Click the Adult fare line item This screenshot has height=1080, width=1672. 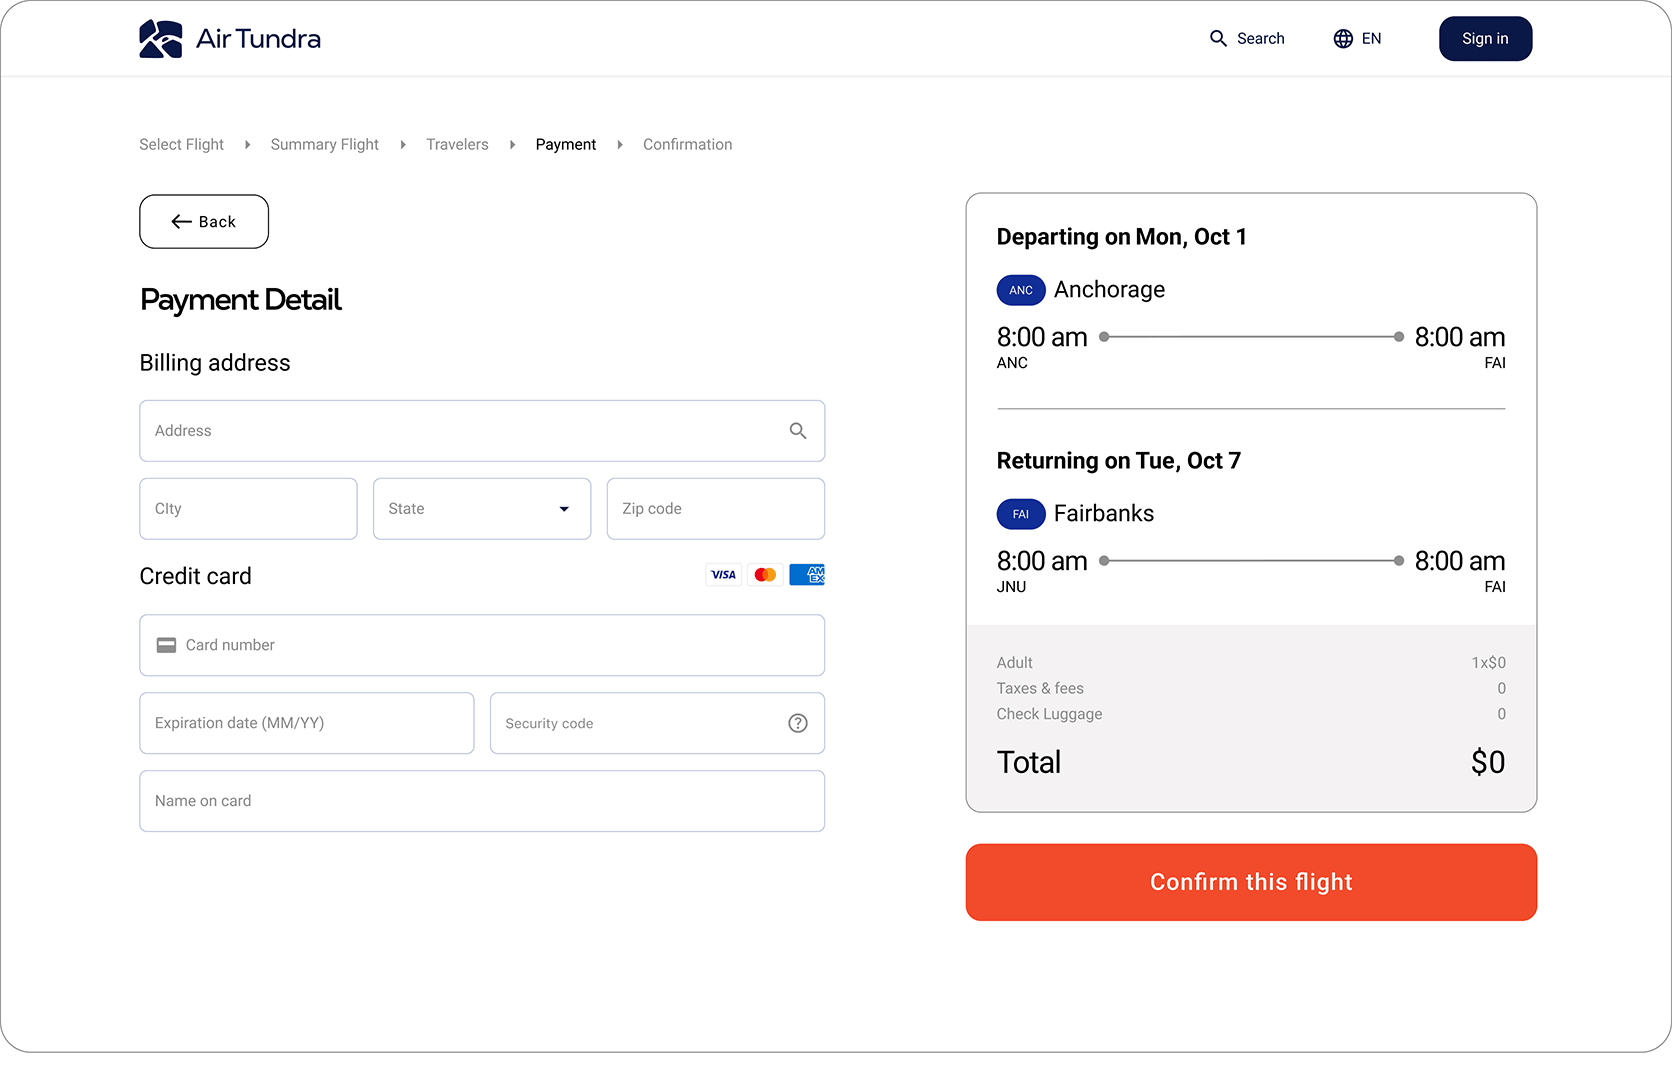(x=1251, y=663)
